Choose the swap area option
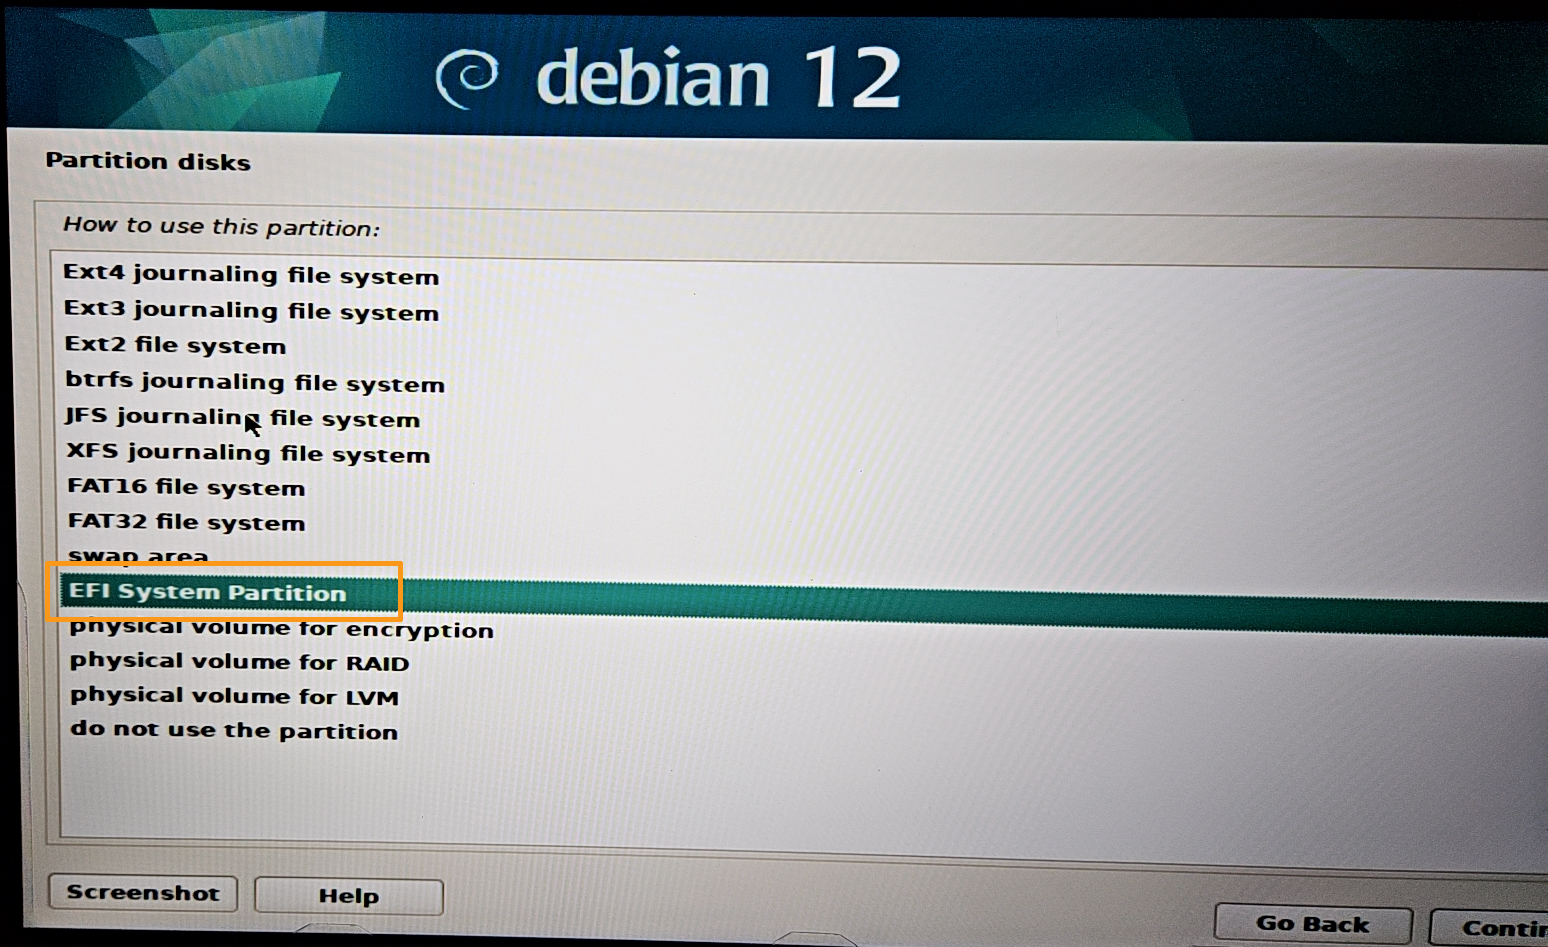The width and height of the screenshot is (1548, 947). coord(138,556)
